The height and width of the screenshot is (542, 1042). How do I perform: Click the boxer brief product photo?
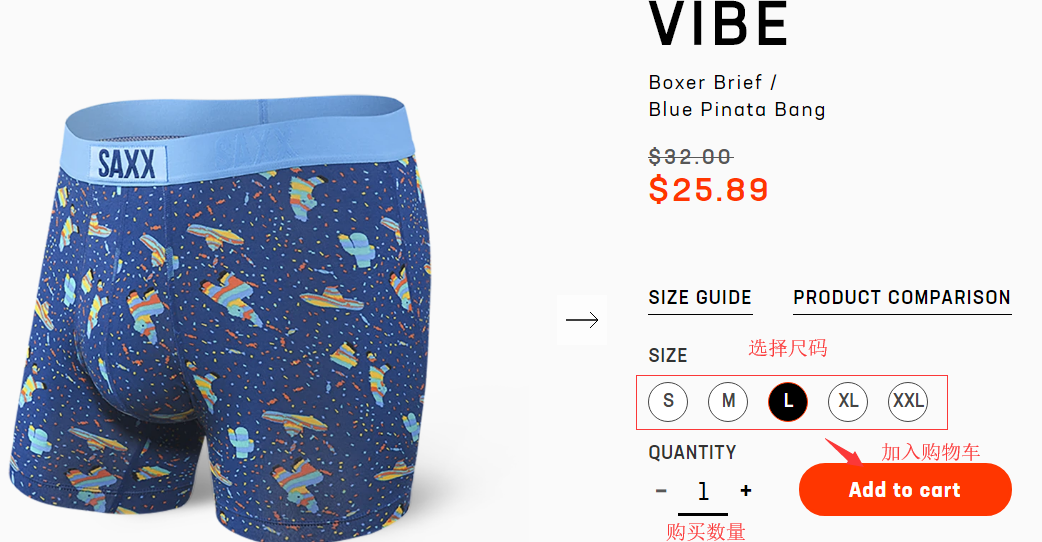click(x=219, y=319)
